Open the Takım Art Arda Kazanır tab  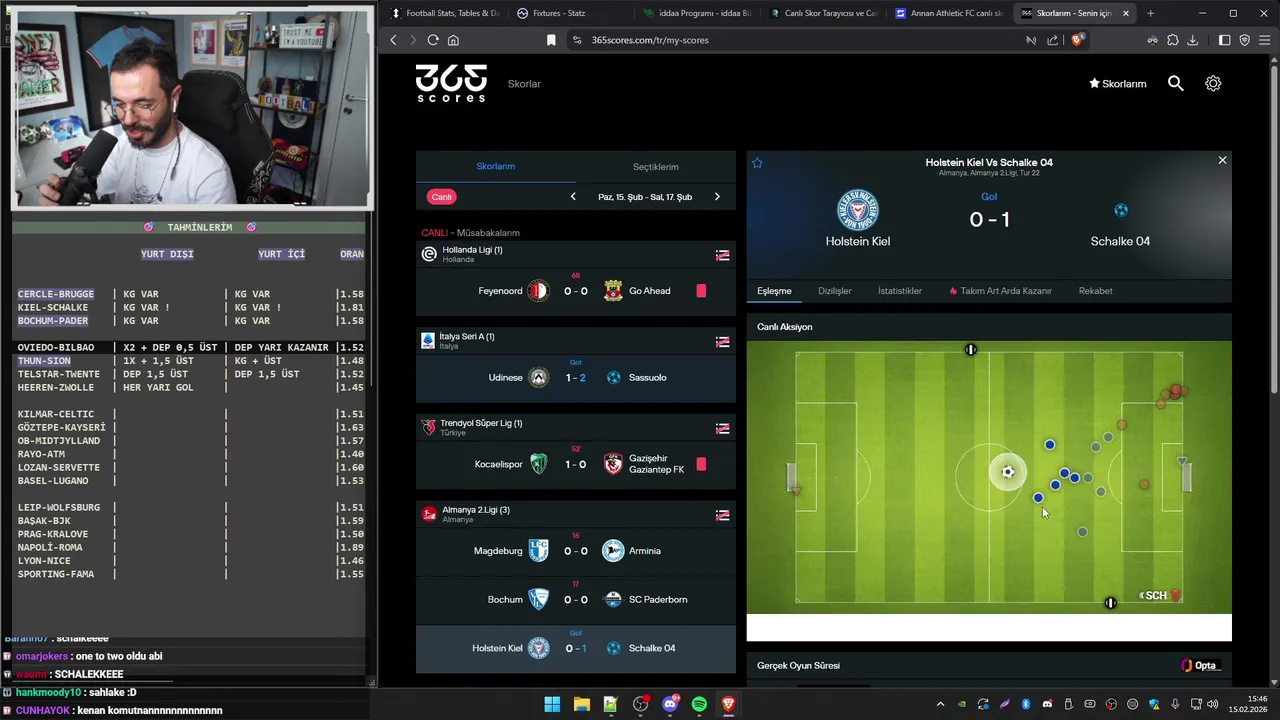coord(1000,291)
